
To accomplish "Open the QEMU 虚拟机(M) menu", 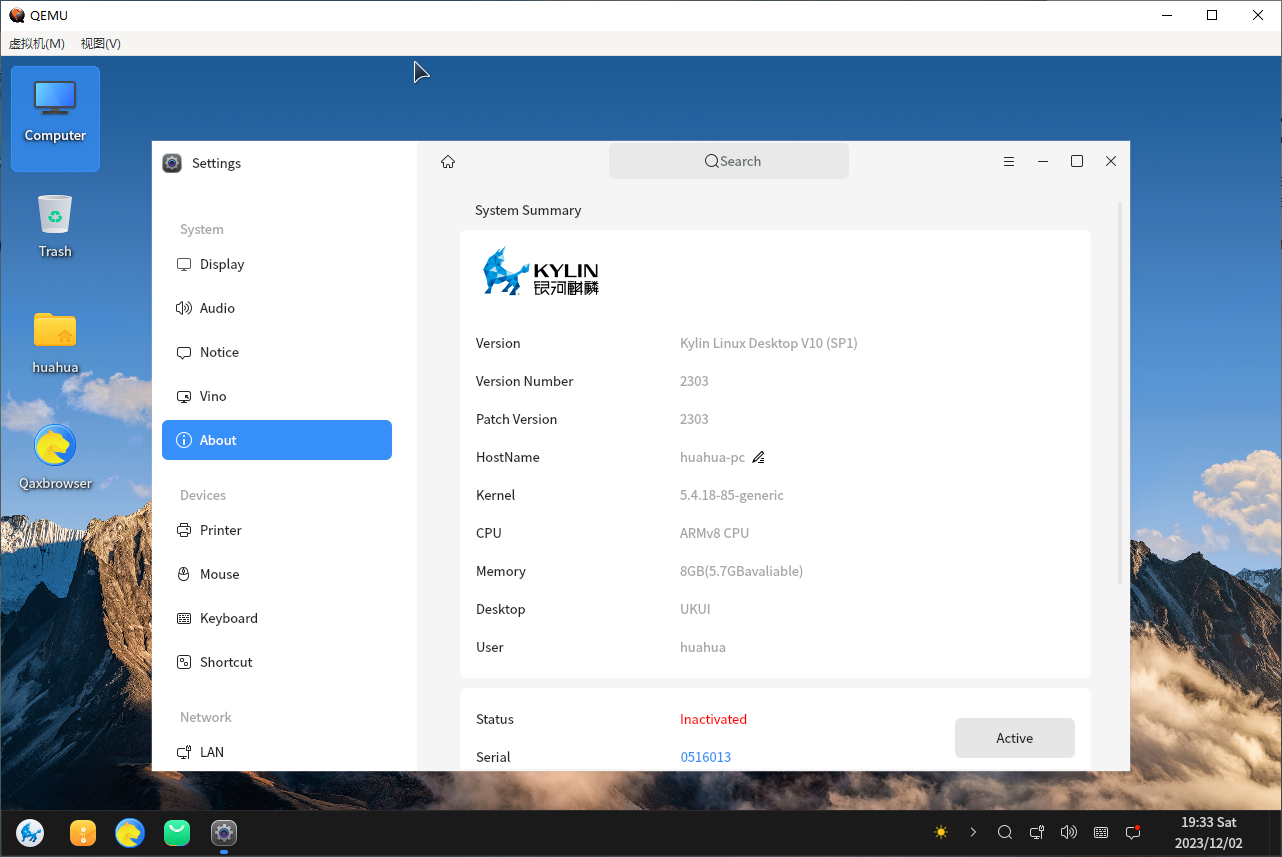I will [x=37, y=44].
